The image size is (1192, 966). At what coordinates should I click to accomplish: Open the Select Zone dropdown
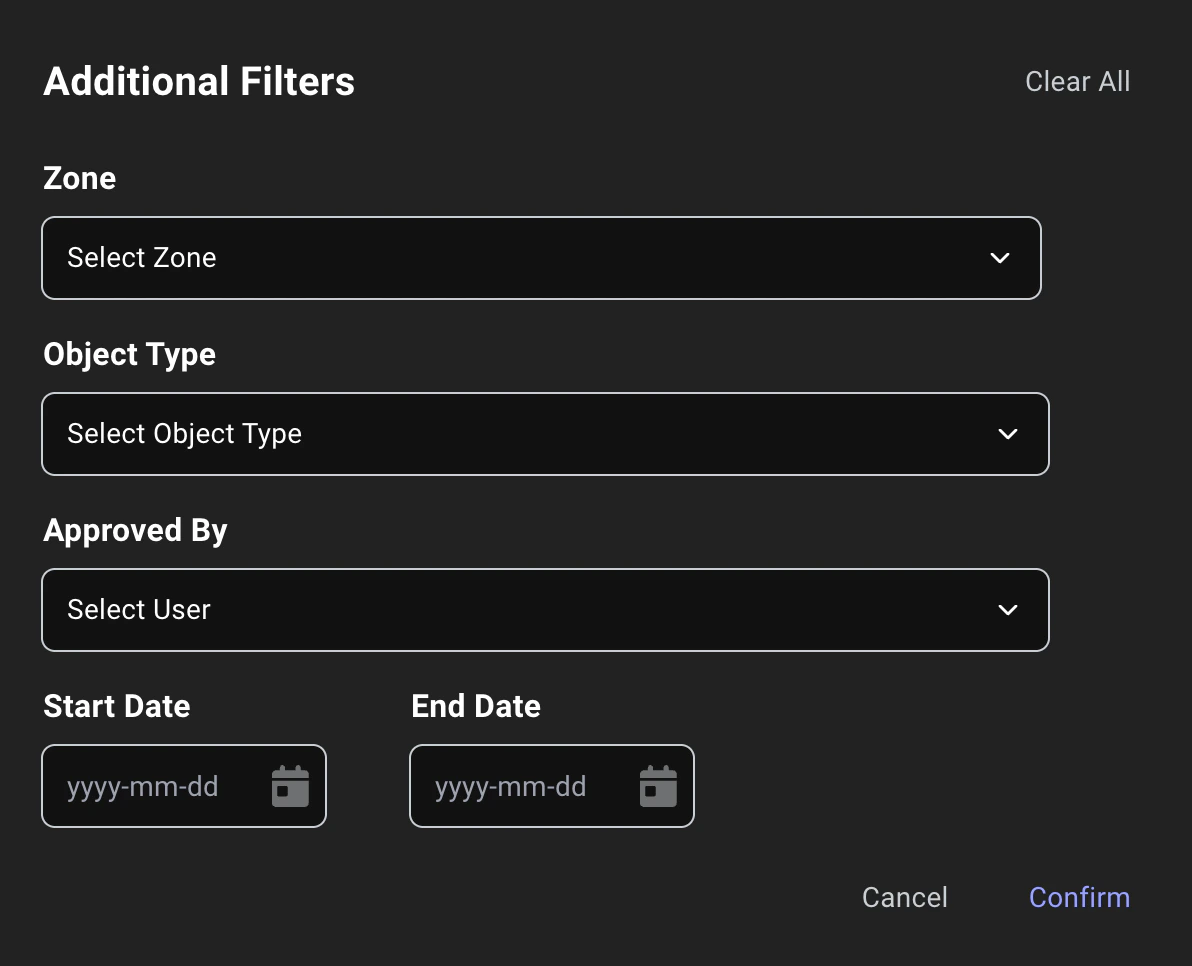coord(541,258)
